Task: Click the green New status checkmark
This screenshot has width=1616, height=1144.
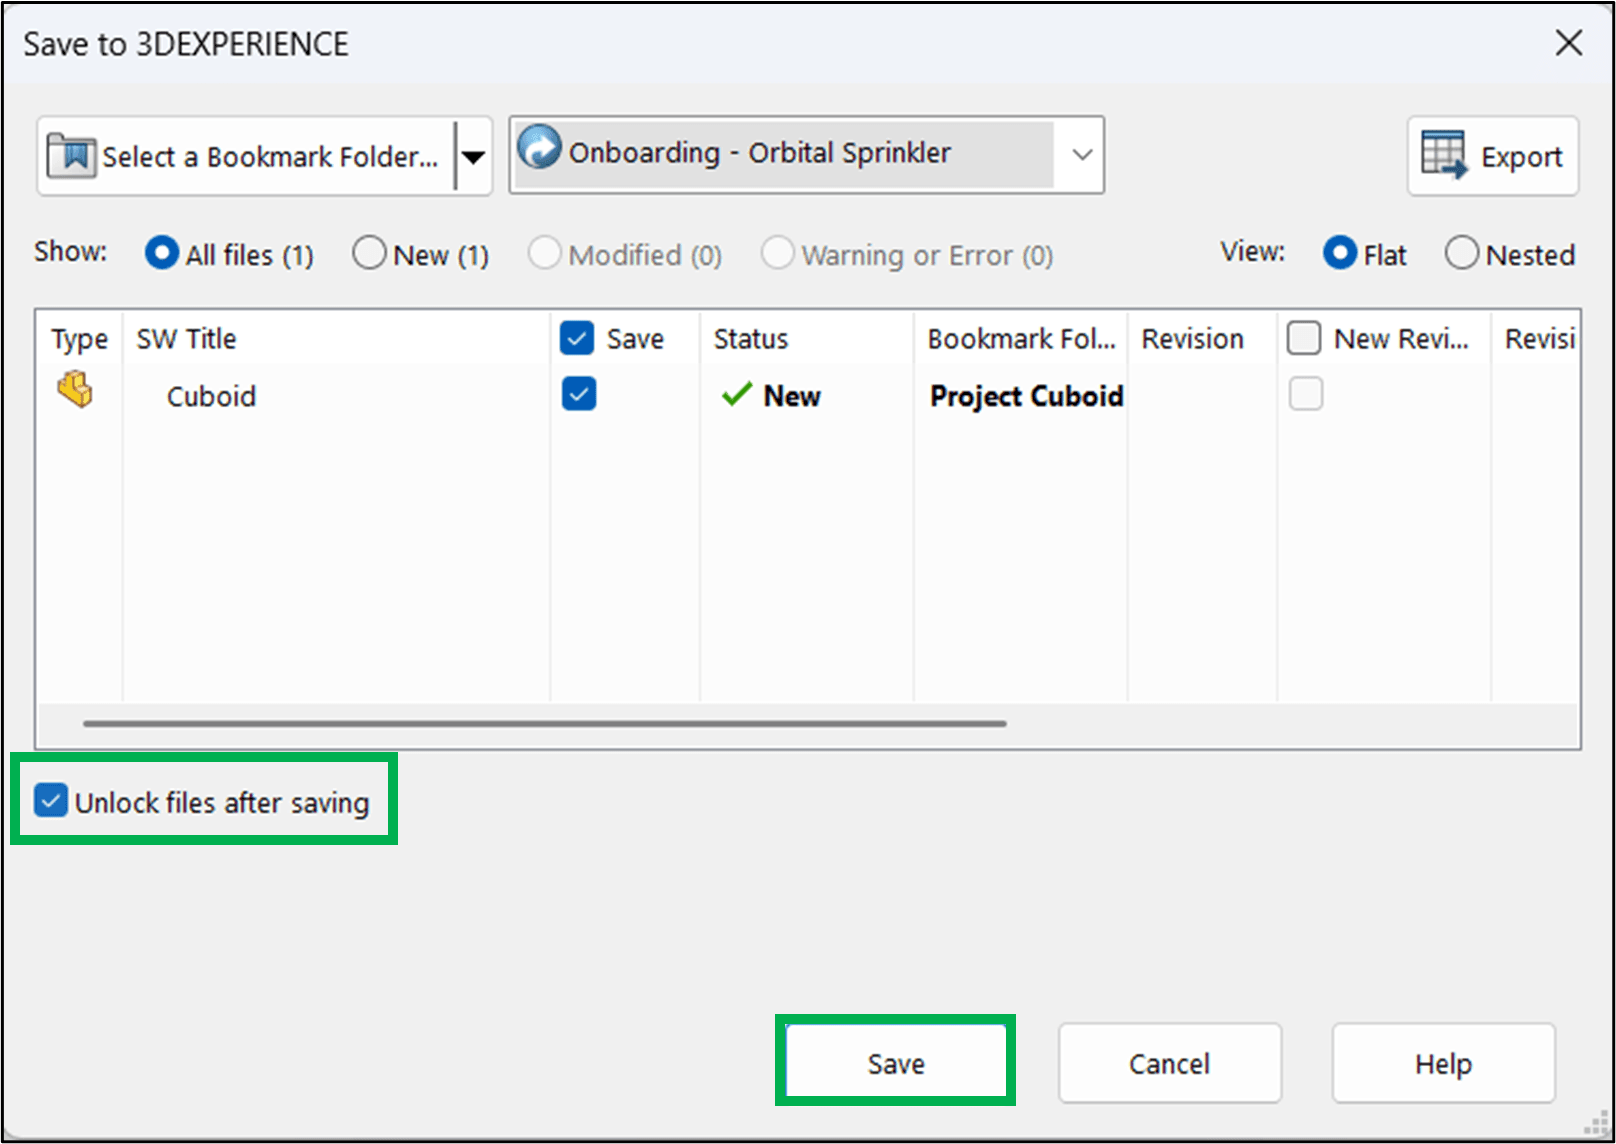Action: pyautogui.click(x=736, y=394)
